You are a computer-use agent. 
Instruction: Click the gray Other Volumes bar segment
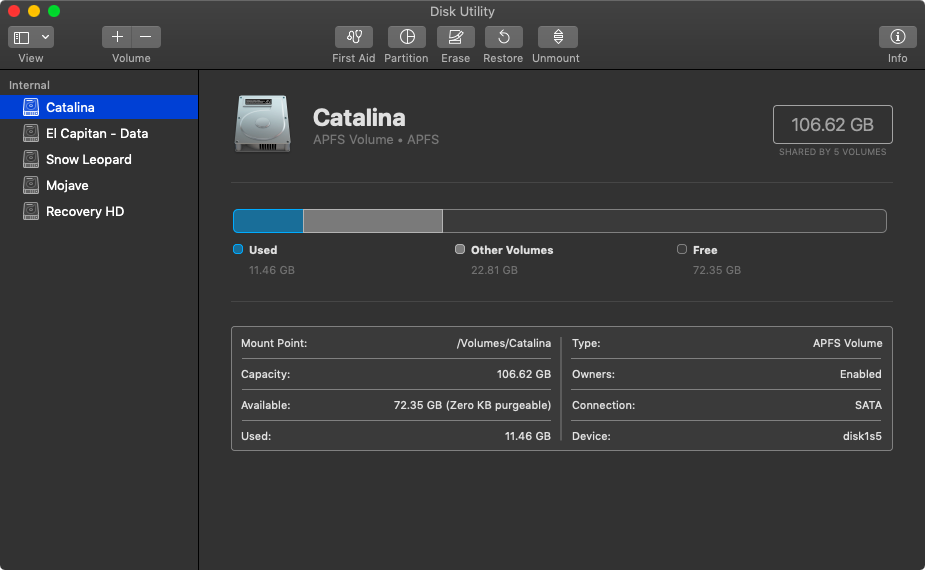tap(373, 221)
